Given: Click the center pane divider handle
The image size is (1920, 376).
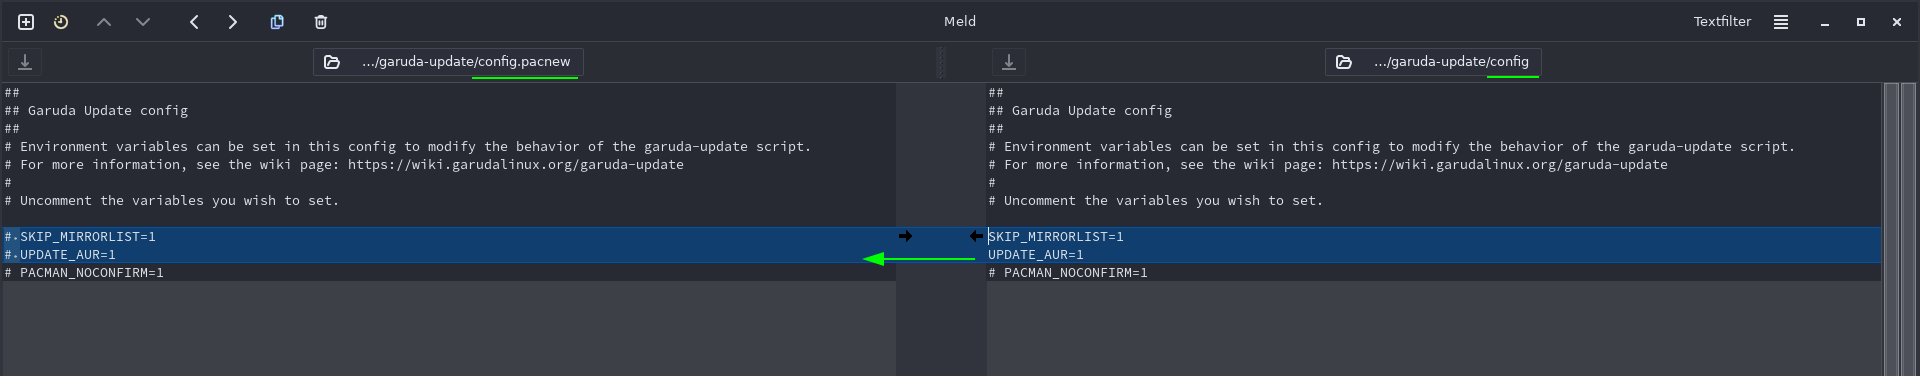Looking at the screenshot, I should coord(940,62).
